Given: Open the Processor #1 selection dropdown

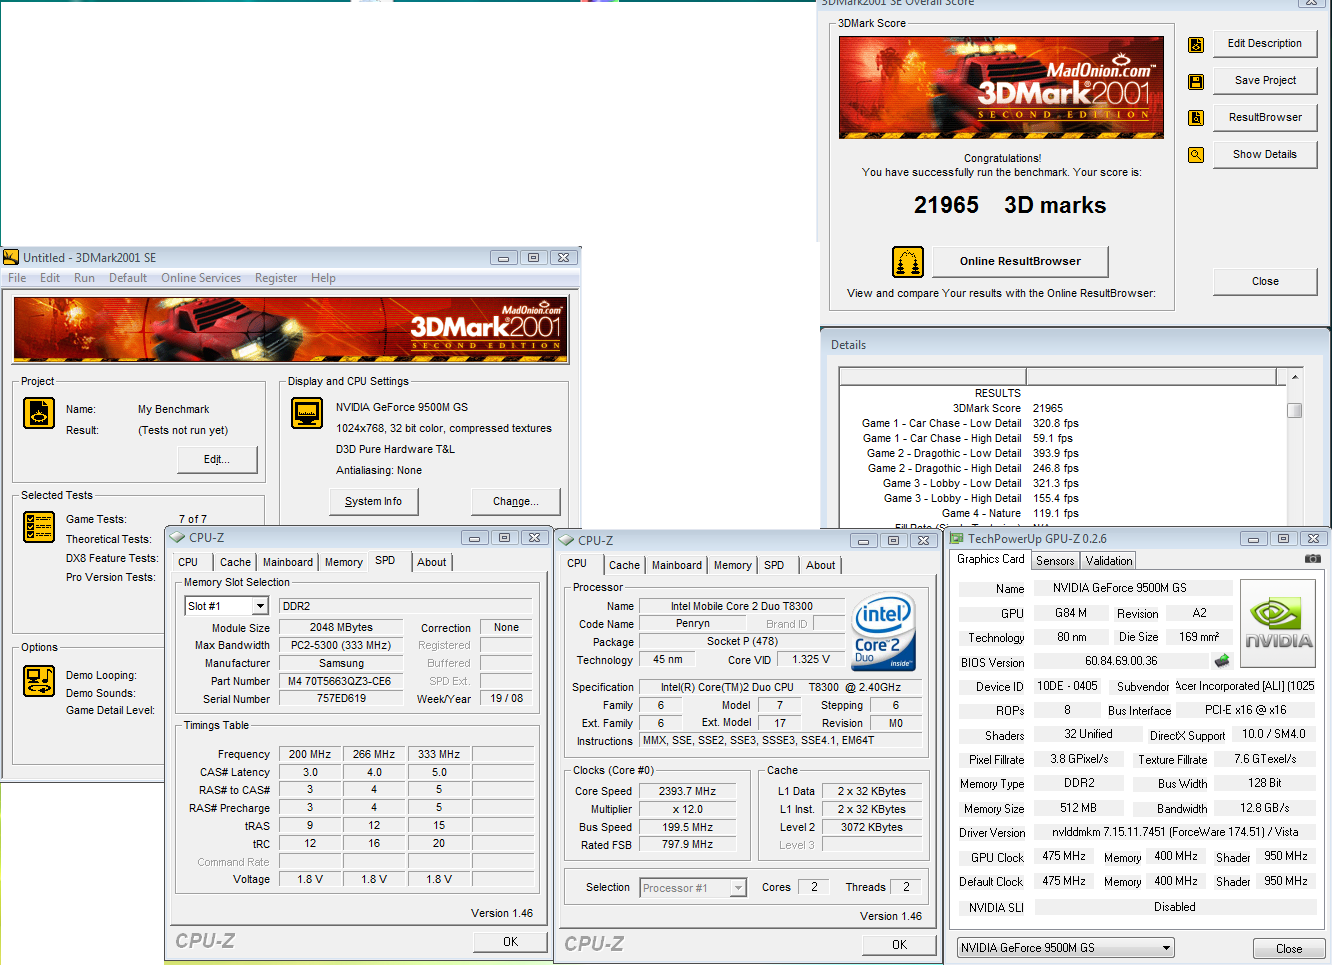Looking at the screenshot, I should (738, 888).
